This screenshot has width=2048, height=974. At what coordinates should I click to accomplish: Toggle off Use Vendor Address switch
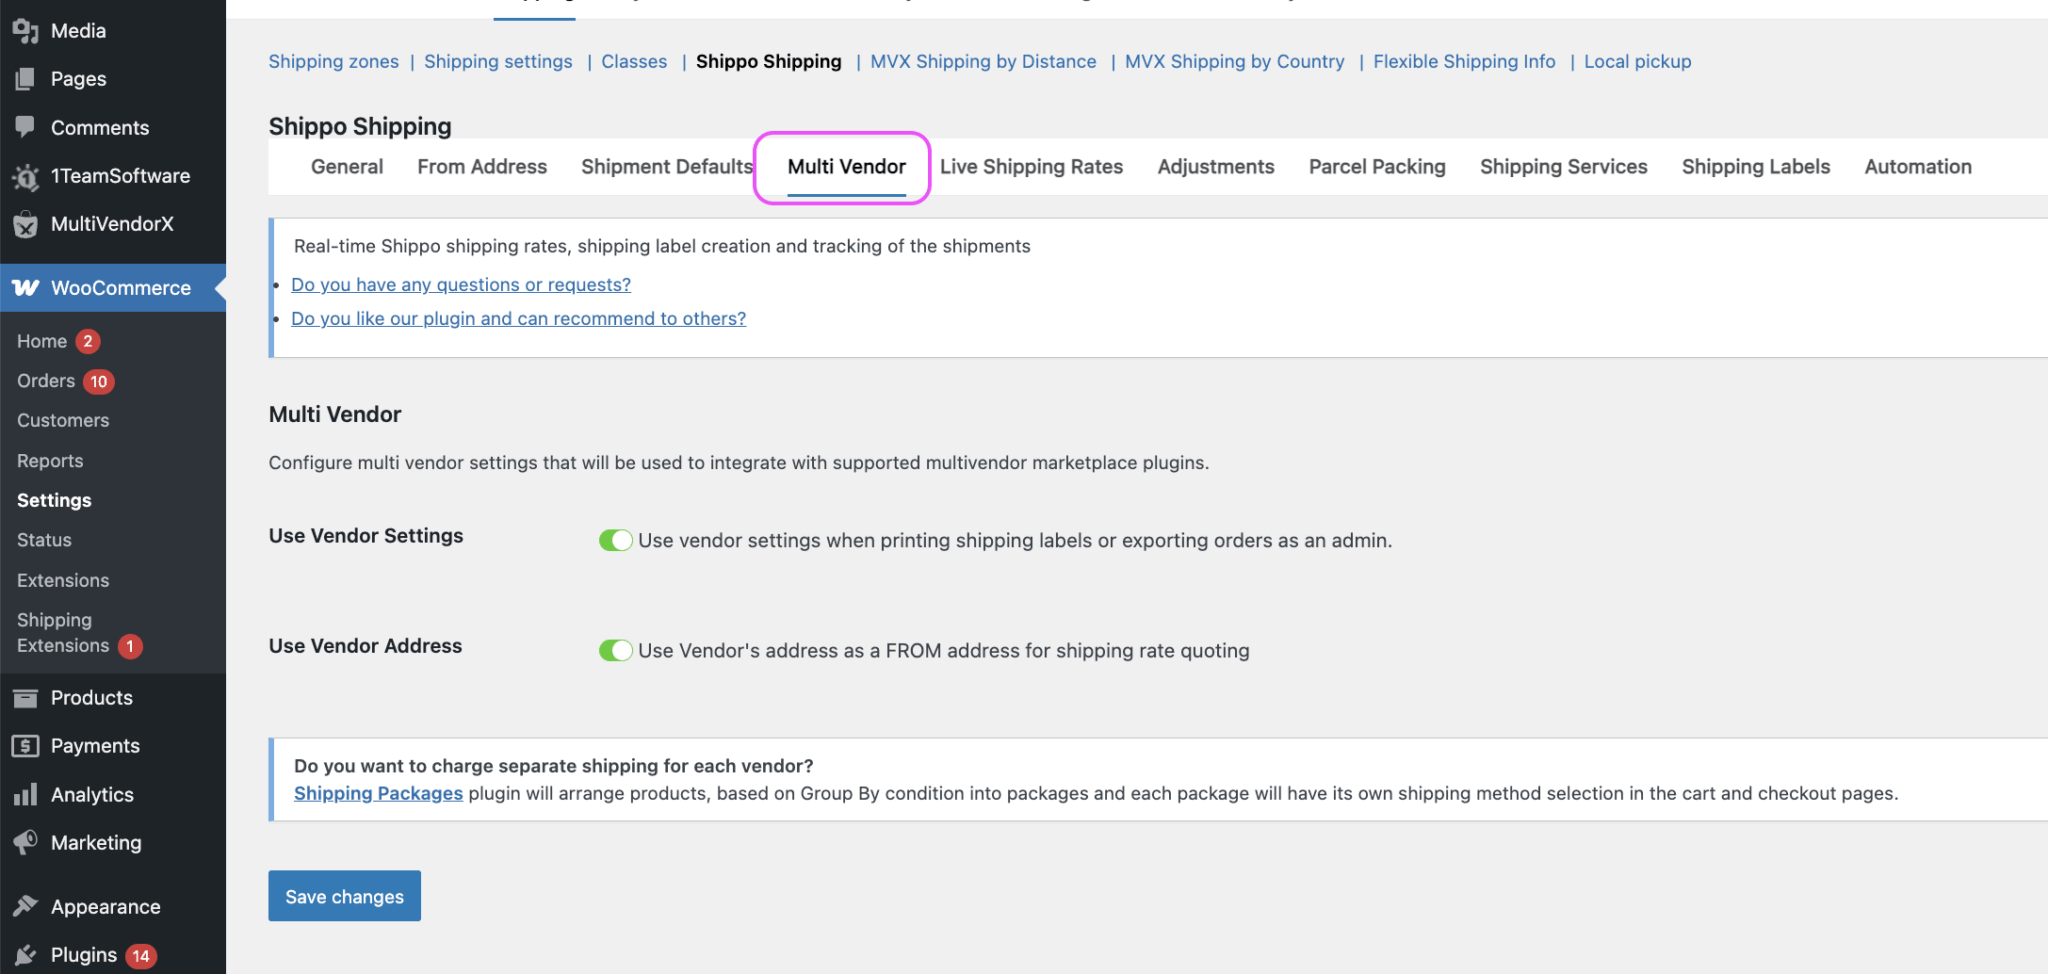point(616,650)
